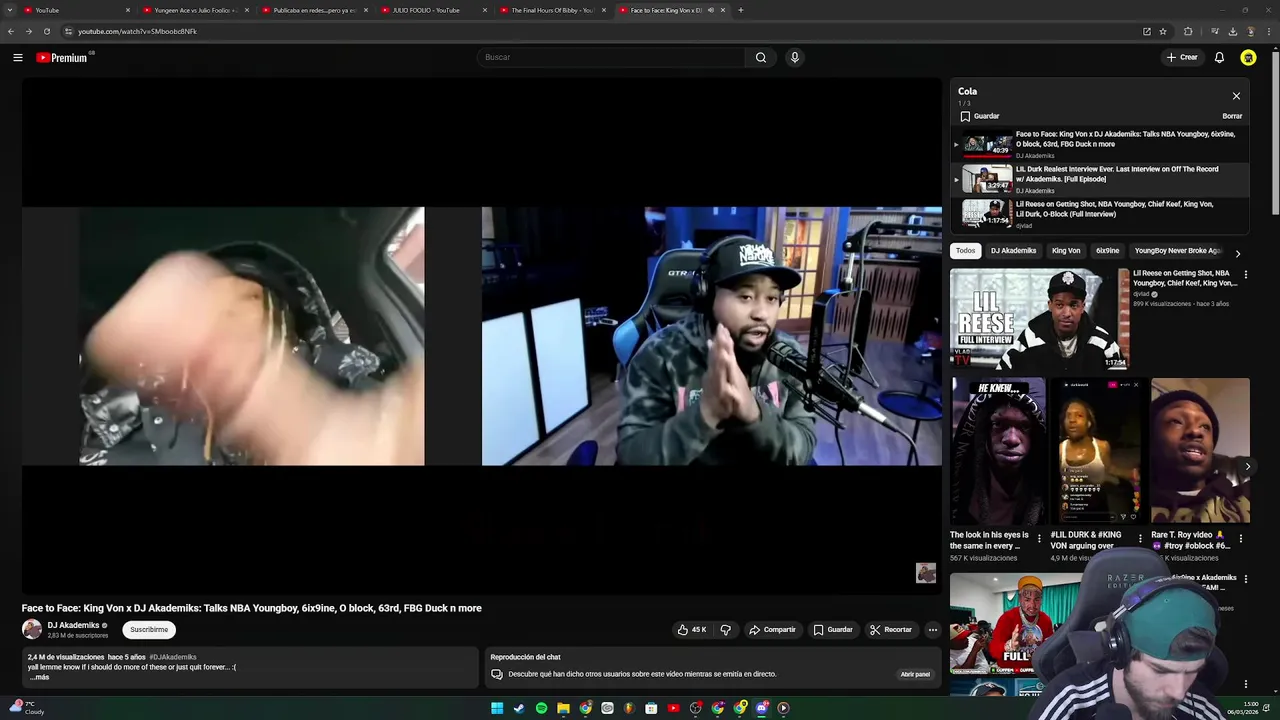
Task: Click the address bar URL
Action: (137, 31)
